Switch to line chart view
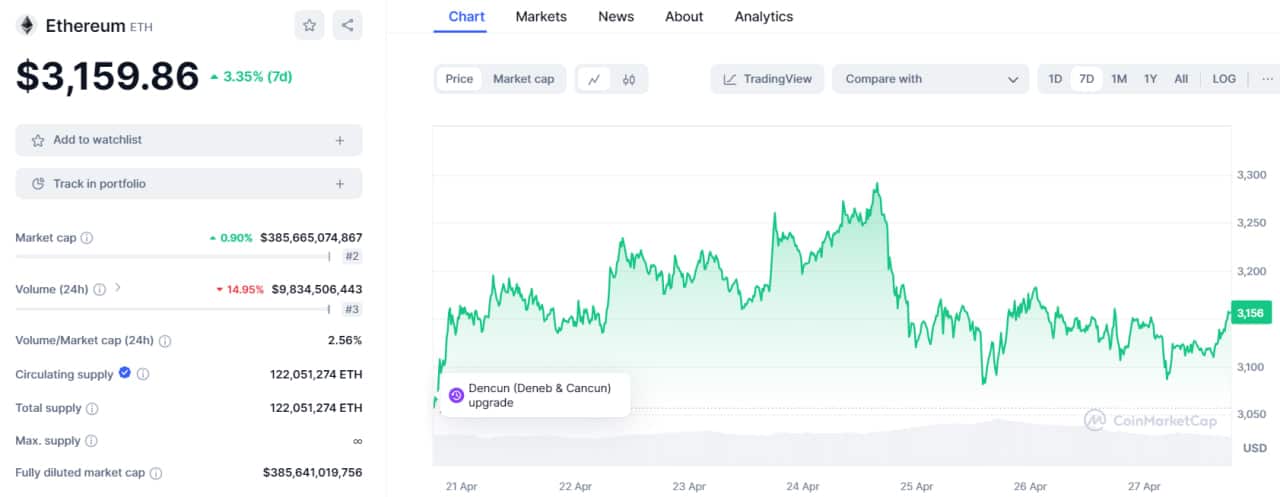Image resolution: width=1280 pixels, height=497 pixels. [x=594, y=79]
